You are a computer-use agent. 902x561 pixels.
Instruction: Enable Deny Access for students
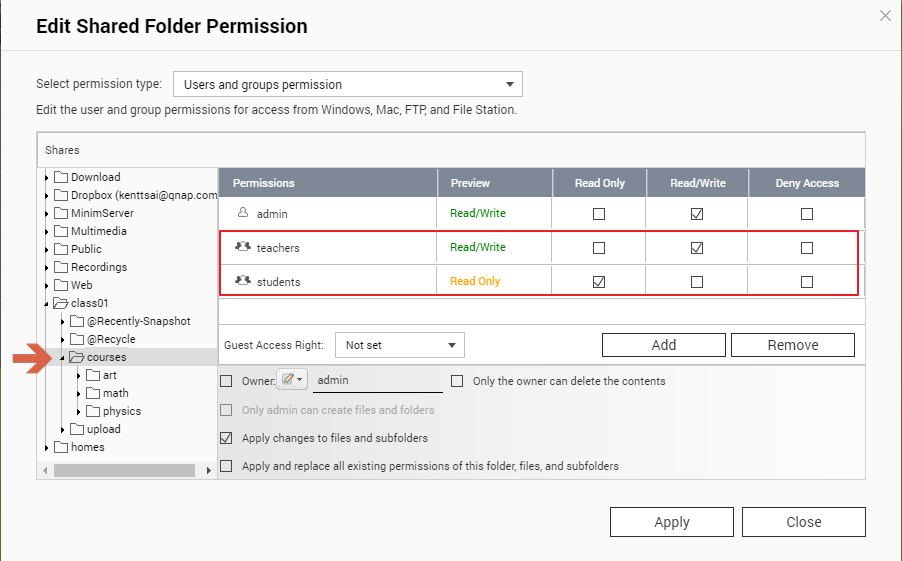tap(807, 282)
